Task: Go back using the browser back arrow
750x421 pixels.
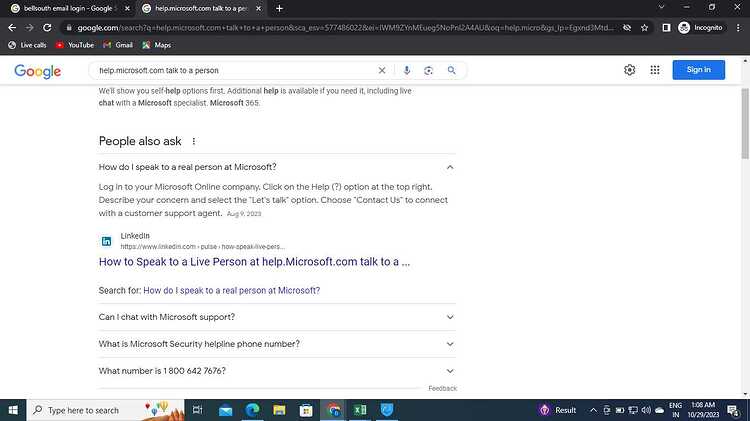Action: coord(12,28)
